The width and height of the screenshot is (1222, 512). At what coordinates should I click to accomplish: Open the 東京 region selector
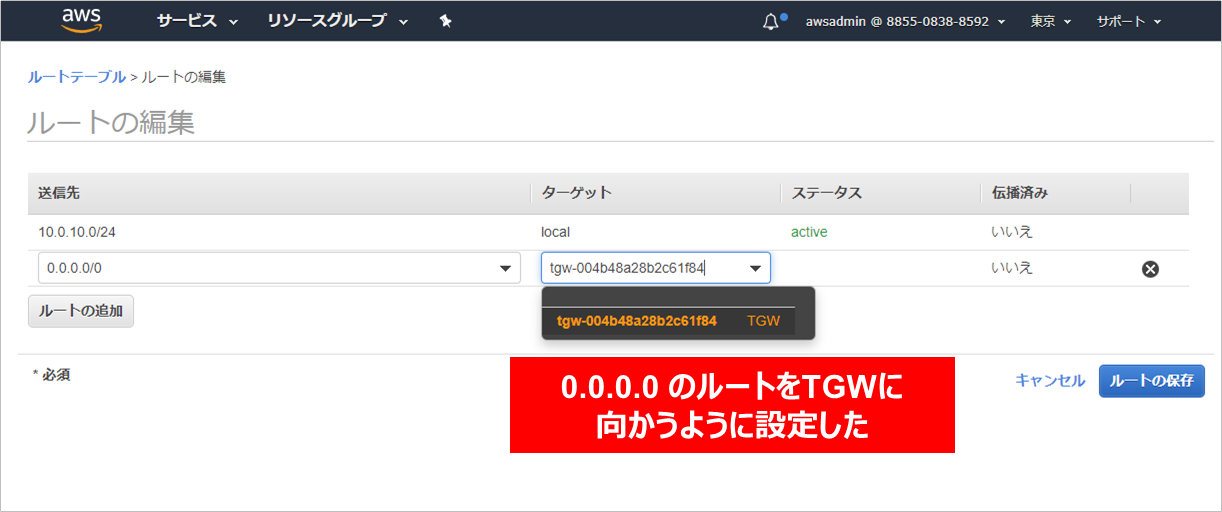click(x=1050, y=21)
